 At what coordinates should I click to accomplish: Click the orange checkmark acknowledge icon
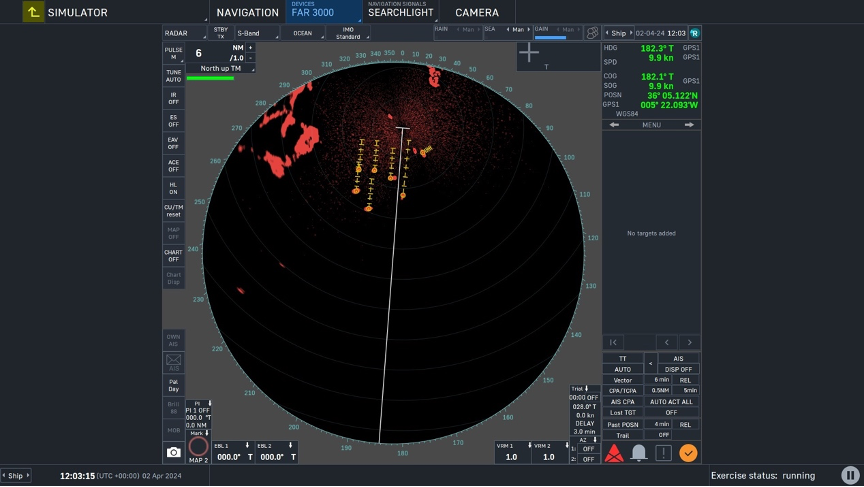[x=688, y=453]
